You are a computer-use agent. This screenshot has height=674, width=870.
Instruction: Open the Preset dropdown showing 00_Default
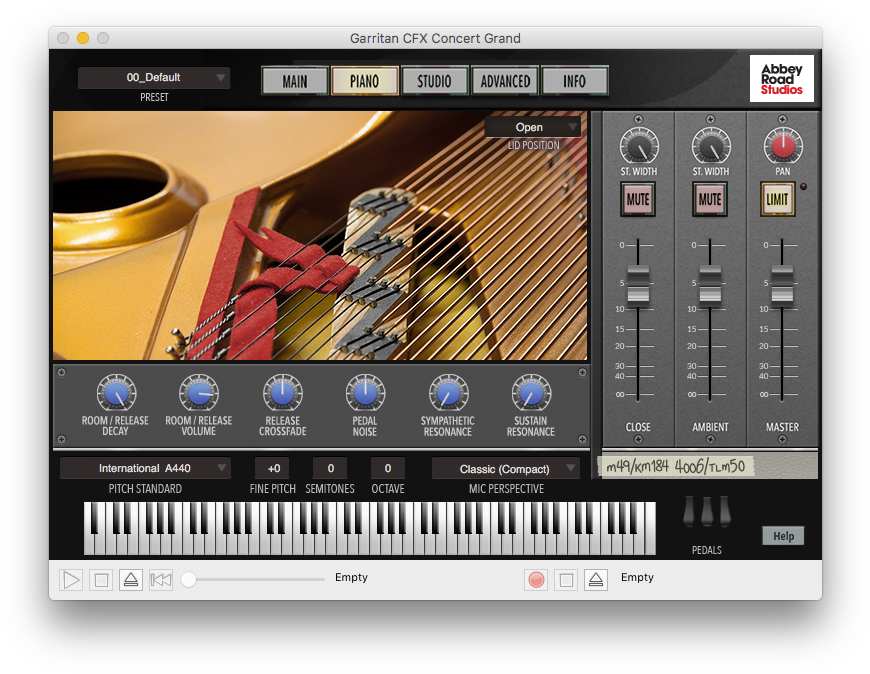[154, 78]
